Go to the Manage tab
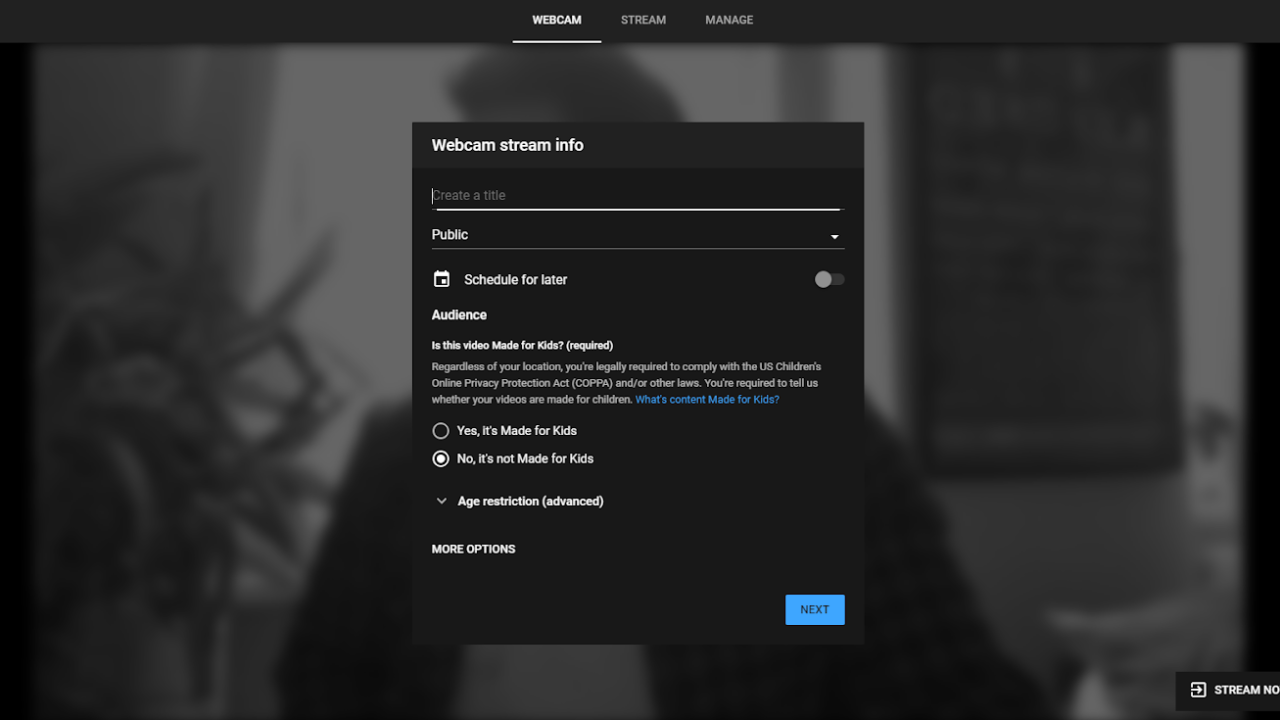1280x720 pixels. [729, 20]
